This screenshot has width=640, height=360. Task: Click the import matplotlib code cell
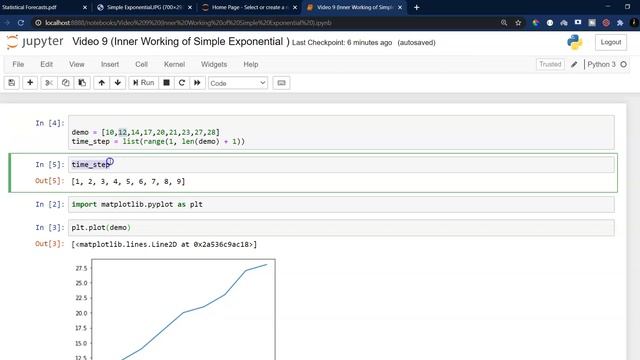pyautogui.click(x=341, y=204)
